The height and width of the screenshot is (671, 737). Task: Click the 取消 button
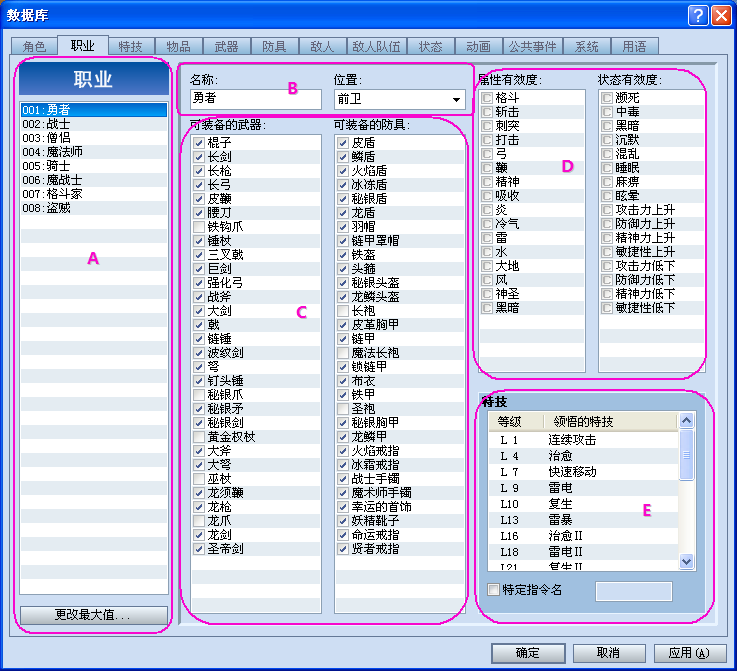[609, 653]
